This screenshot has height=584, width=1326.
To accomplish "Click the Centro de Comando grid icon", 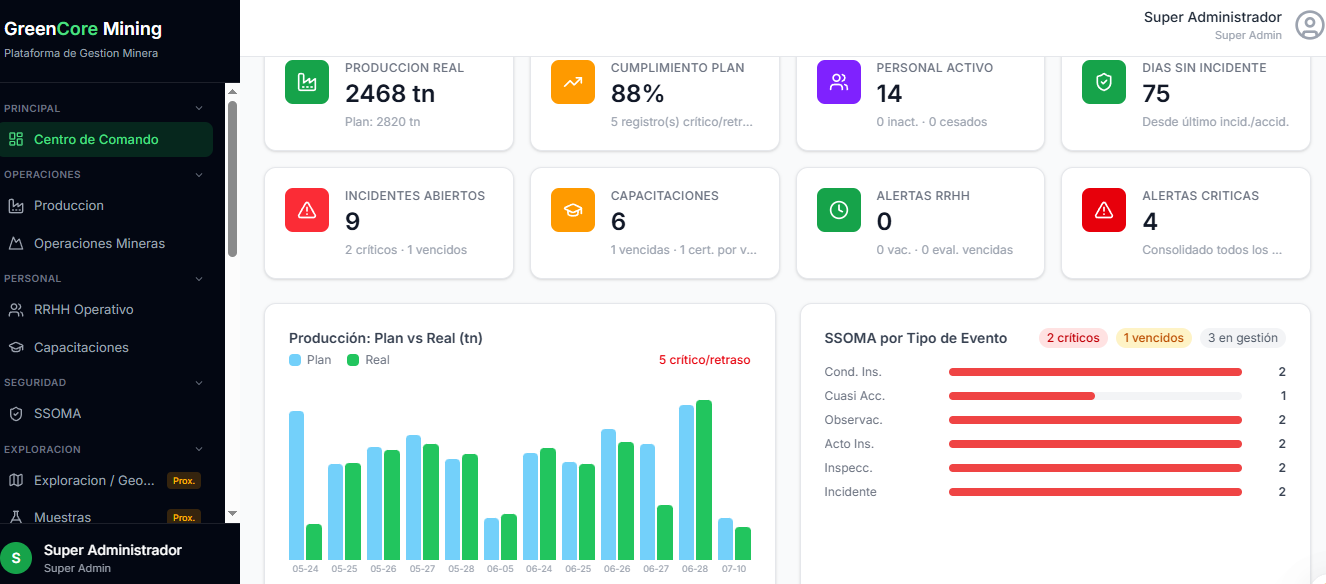I will point(16,139).
